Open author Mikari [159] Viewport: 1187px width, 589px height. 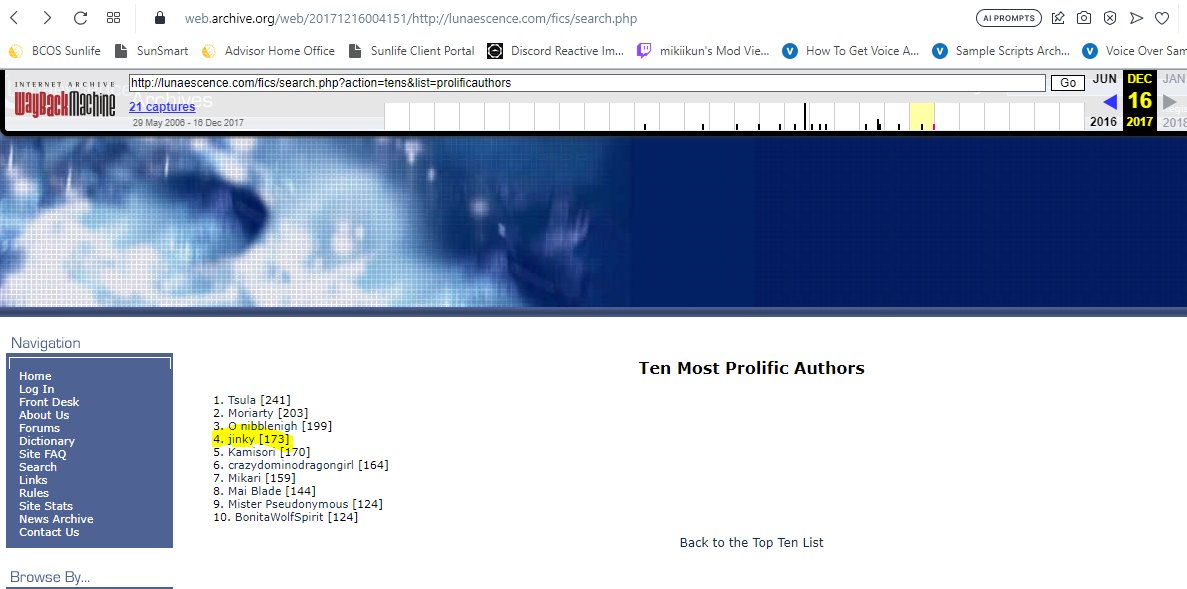(261, 478)
